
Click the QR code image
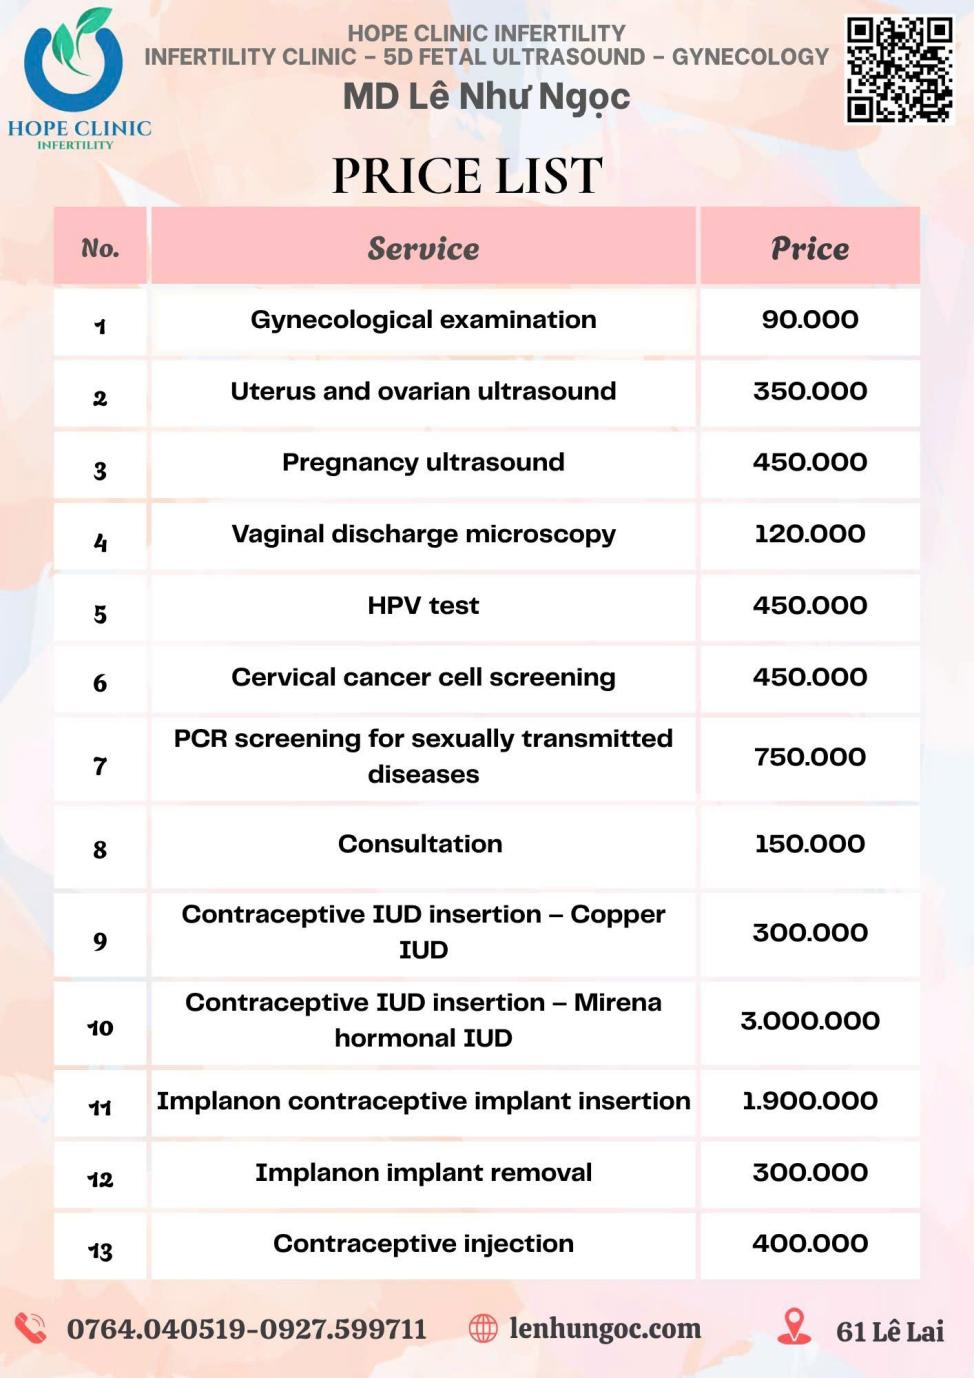point(899,70)
